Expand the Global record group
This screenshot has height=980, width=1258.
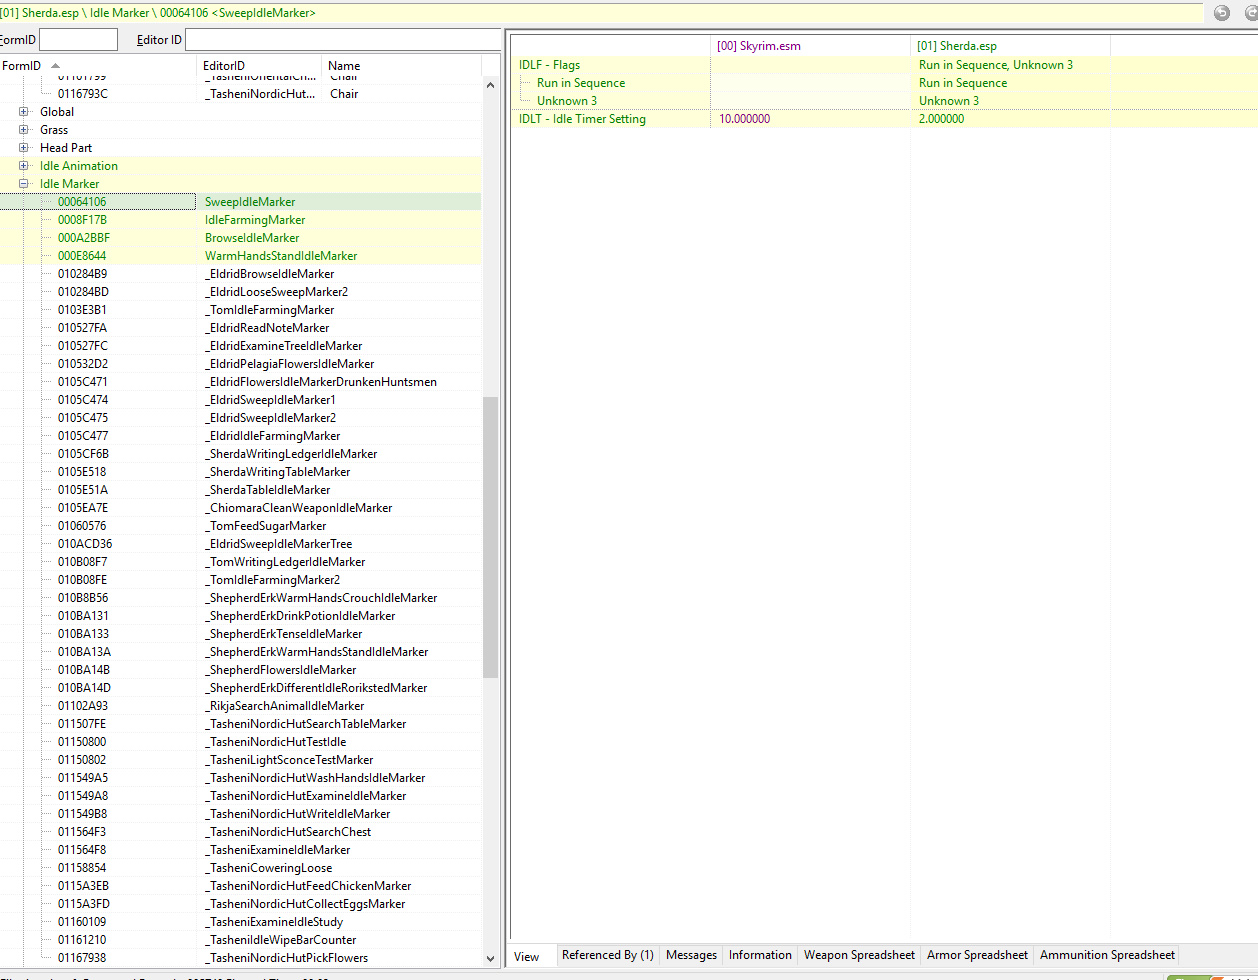(x=24, y=112)
